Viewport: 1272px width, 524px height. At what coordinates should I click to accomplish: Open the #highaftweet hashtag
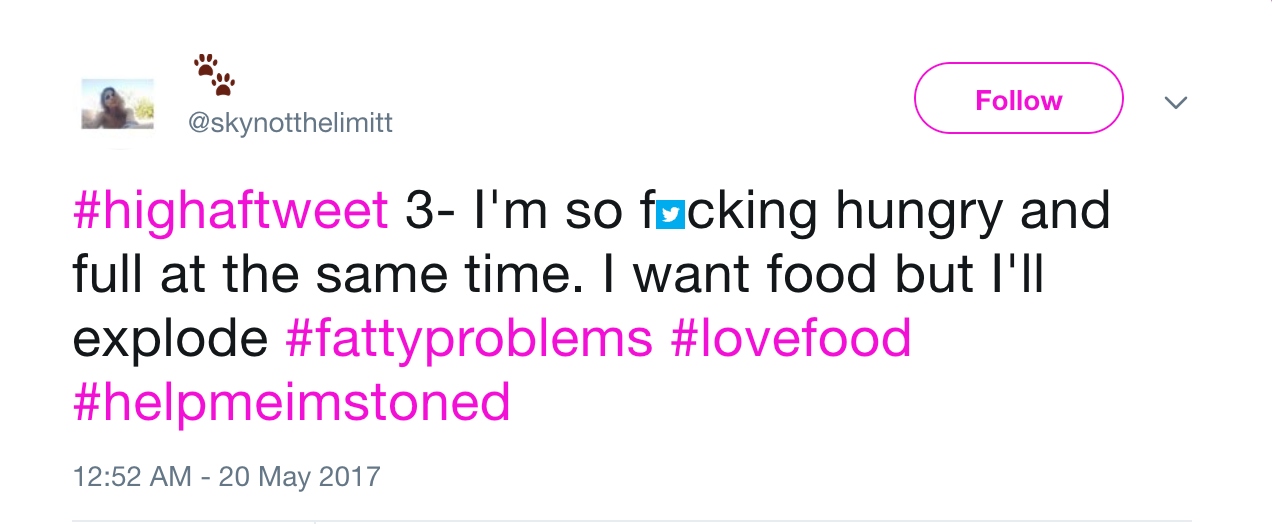tap(230, 212)
